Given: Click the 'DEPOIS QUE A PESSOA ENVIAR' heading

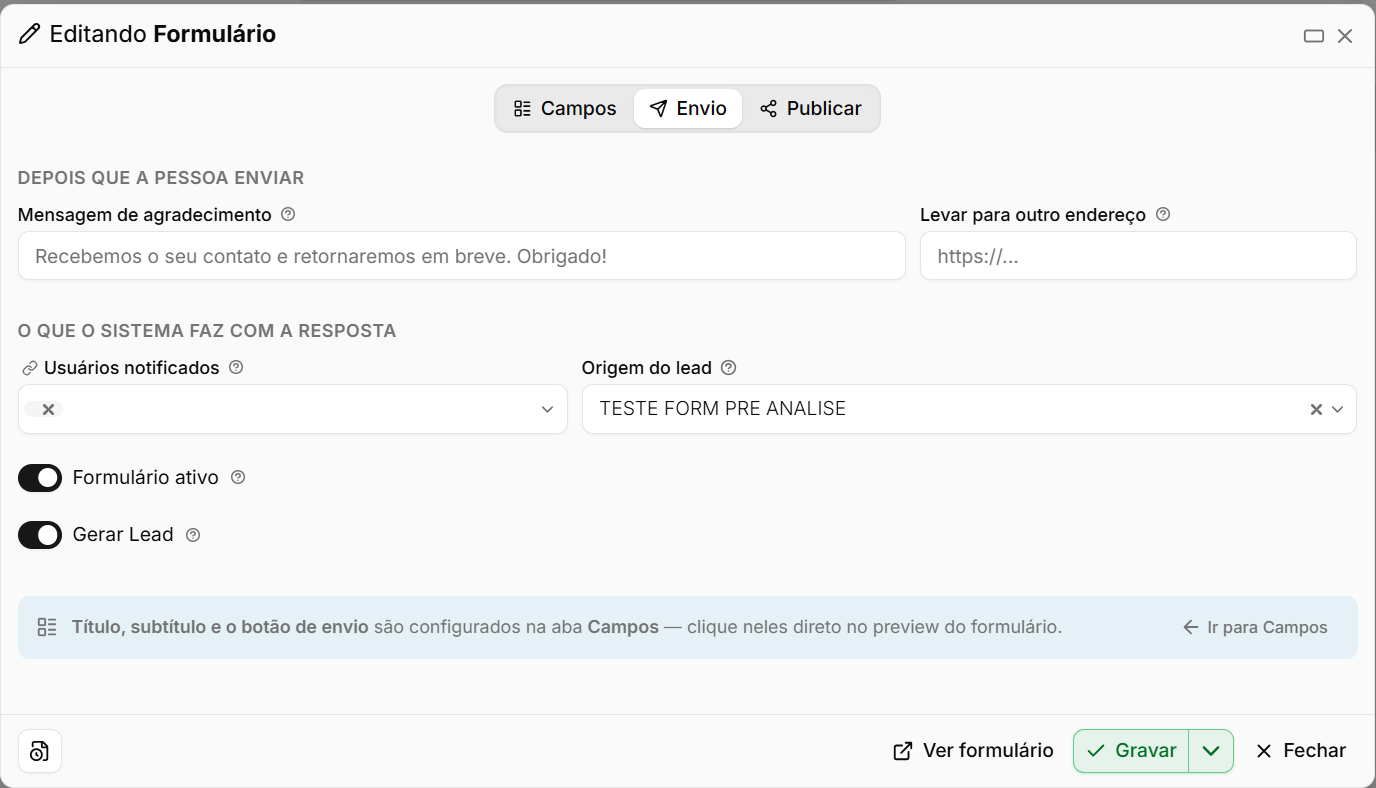Looking at the screenshot, I should tap(161, 178).
